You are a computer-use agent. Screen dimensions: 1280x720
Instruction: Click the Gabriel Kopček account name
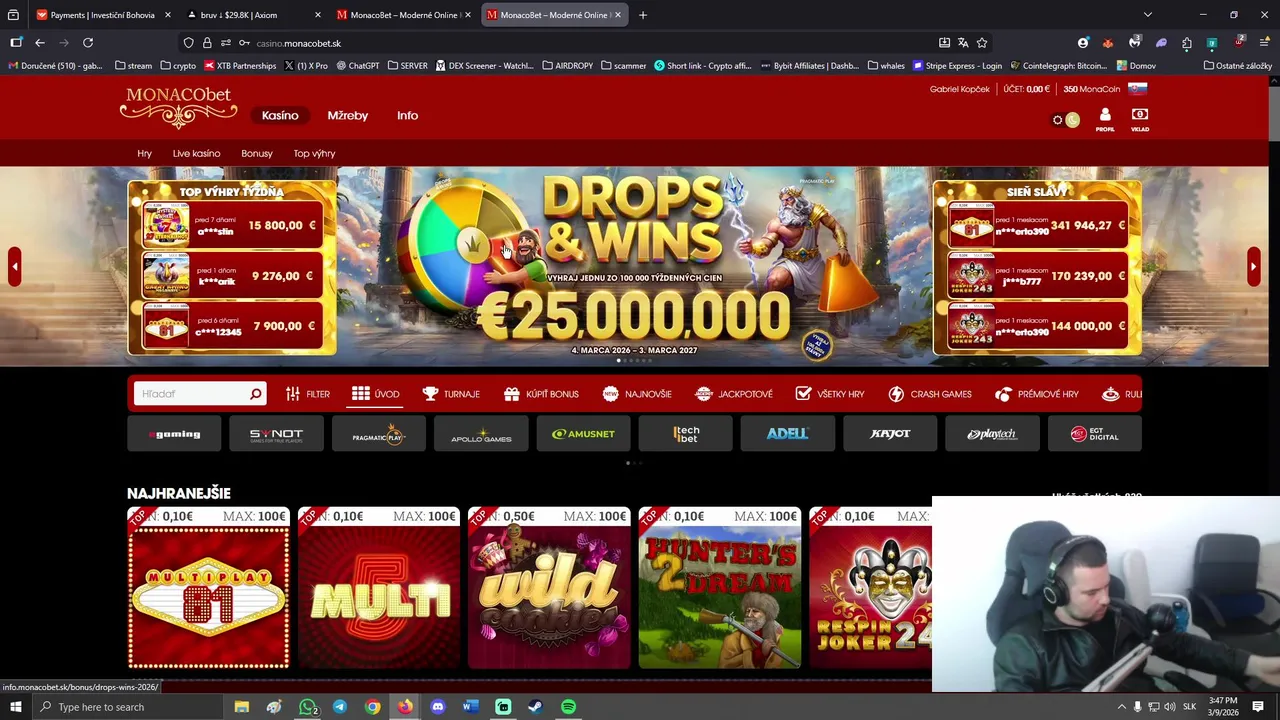tap(959, 89)
